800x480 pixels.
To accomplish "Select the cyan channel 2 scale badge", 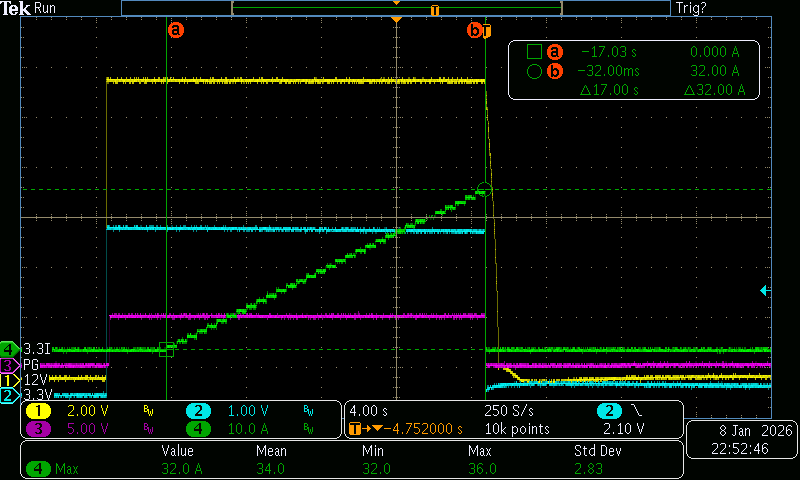I will [x=199, y=411].
